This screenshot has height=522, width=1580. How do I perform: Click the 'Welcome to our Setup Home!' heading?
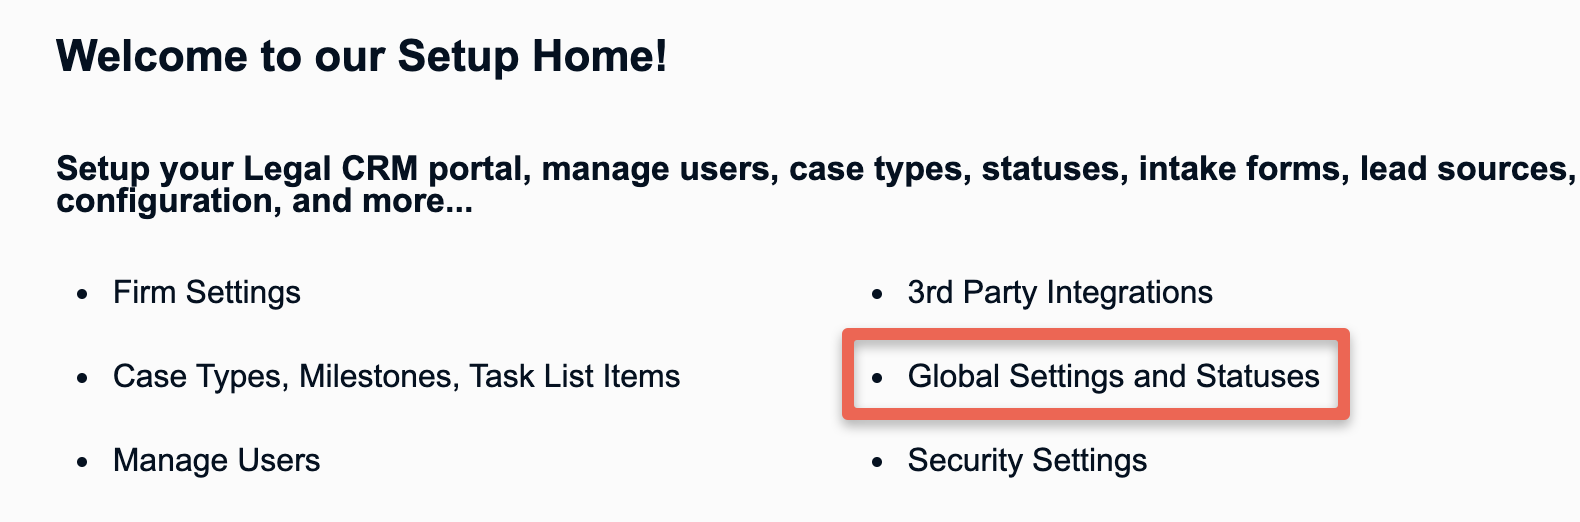[x=362, y=56]
